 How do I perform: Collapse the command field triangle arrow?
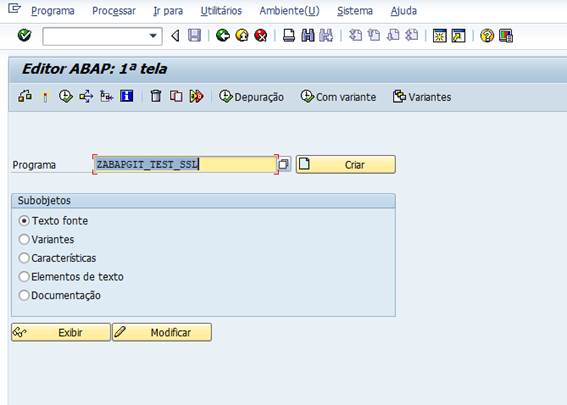[x=175, y=35]
